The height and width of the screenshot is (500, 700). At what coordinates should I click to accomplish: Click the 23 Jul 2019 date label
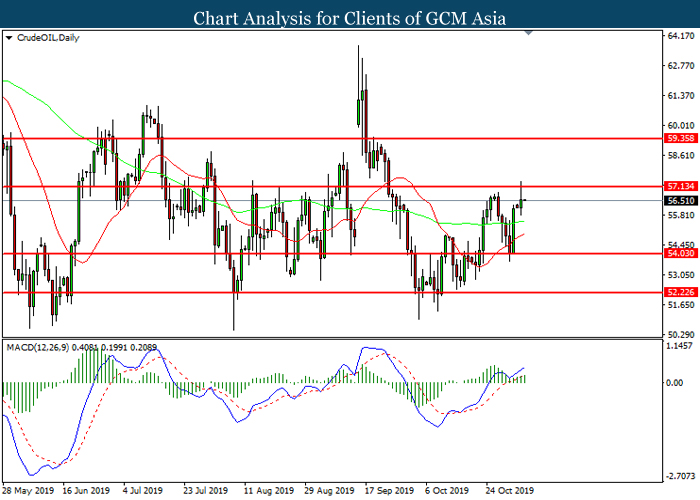[206, 491]
